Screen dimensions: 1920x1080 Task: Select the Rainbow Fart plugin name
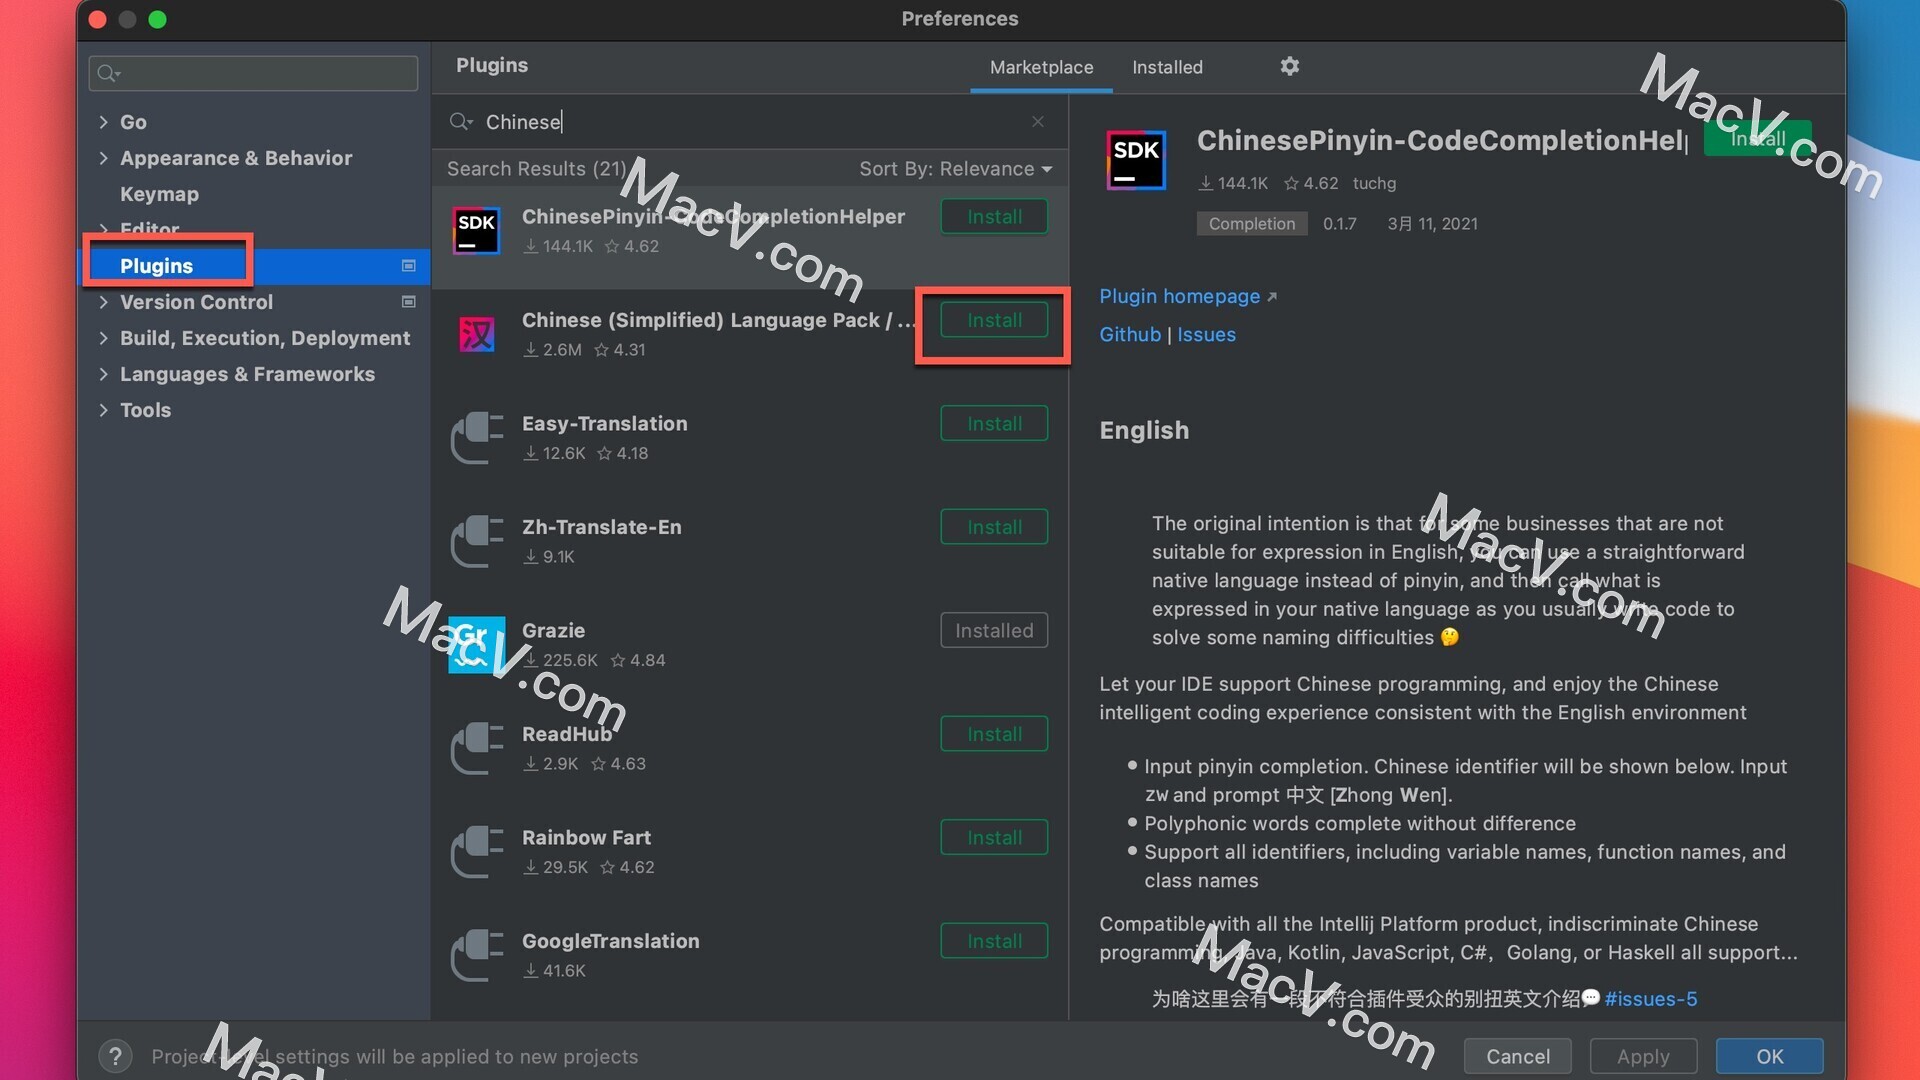586,837
